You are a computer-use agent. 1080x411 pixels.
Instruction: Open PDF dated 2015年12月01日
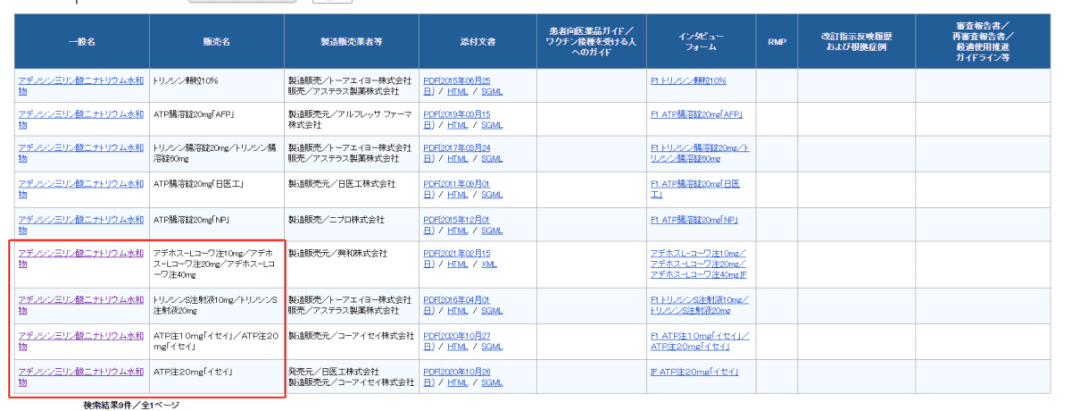click(x=457, y=225)
